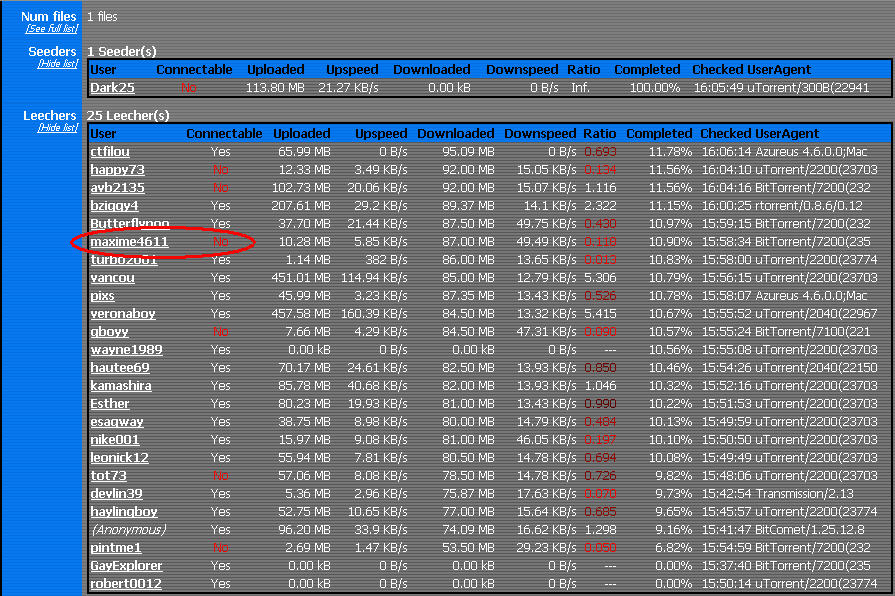This screenshot has width=895, height=596.
Task: Click the haylingboy user link
Action: click(x=124, y=512)
